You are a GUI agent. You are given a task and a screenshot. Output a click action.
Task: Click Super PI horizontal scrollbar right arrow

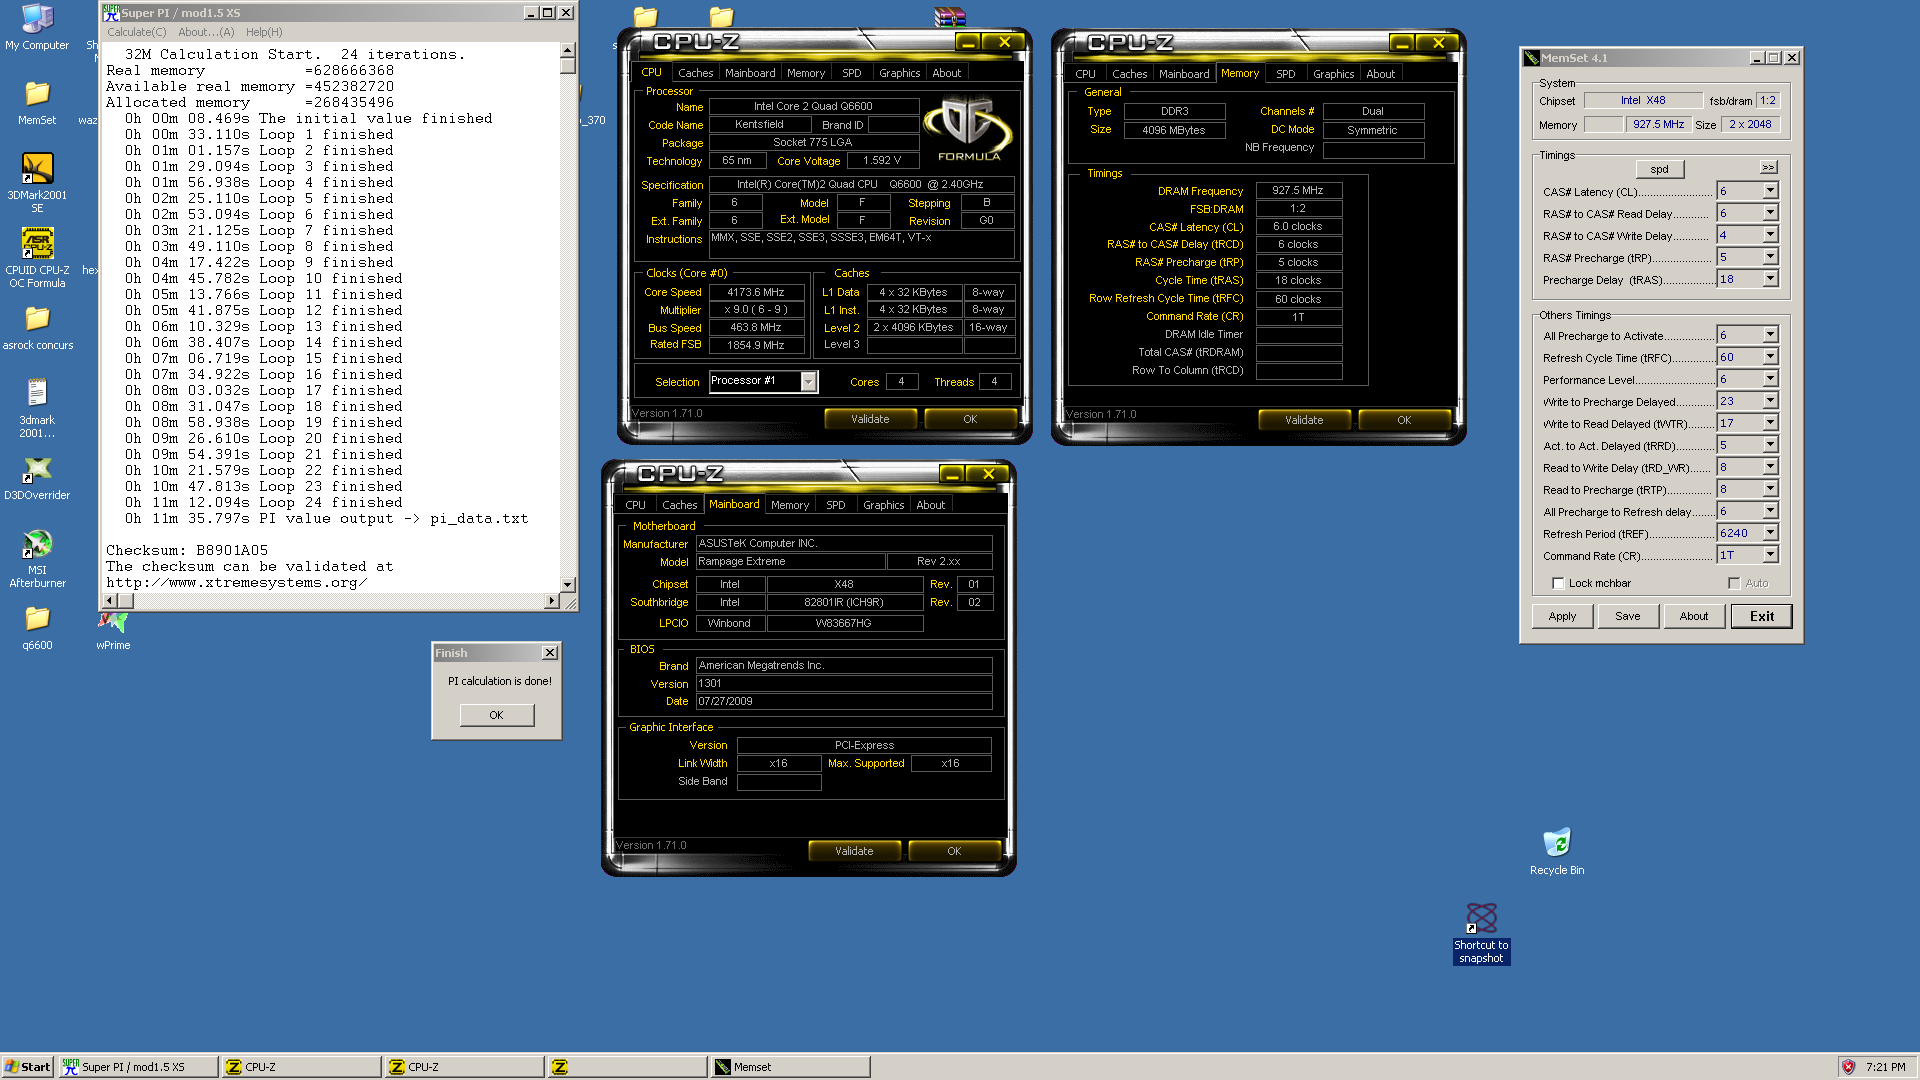coord(551,601)
